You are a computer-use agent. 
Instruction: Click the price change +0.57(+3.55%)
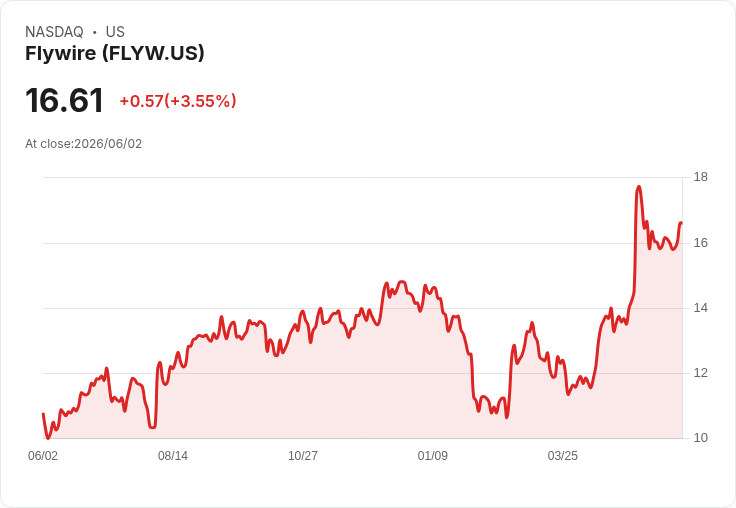[x=178, y=101]
